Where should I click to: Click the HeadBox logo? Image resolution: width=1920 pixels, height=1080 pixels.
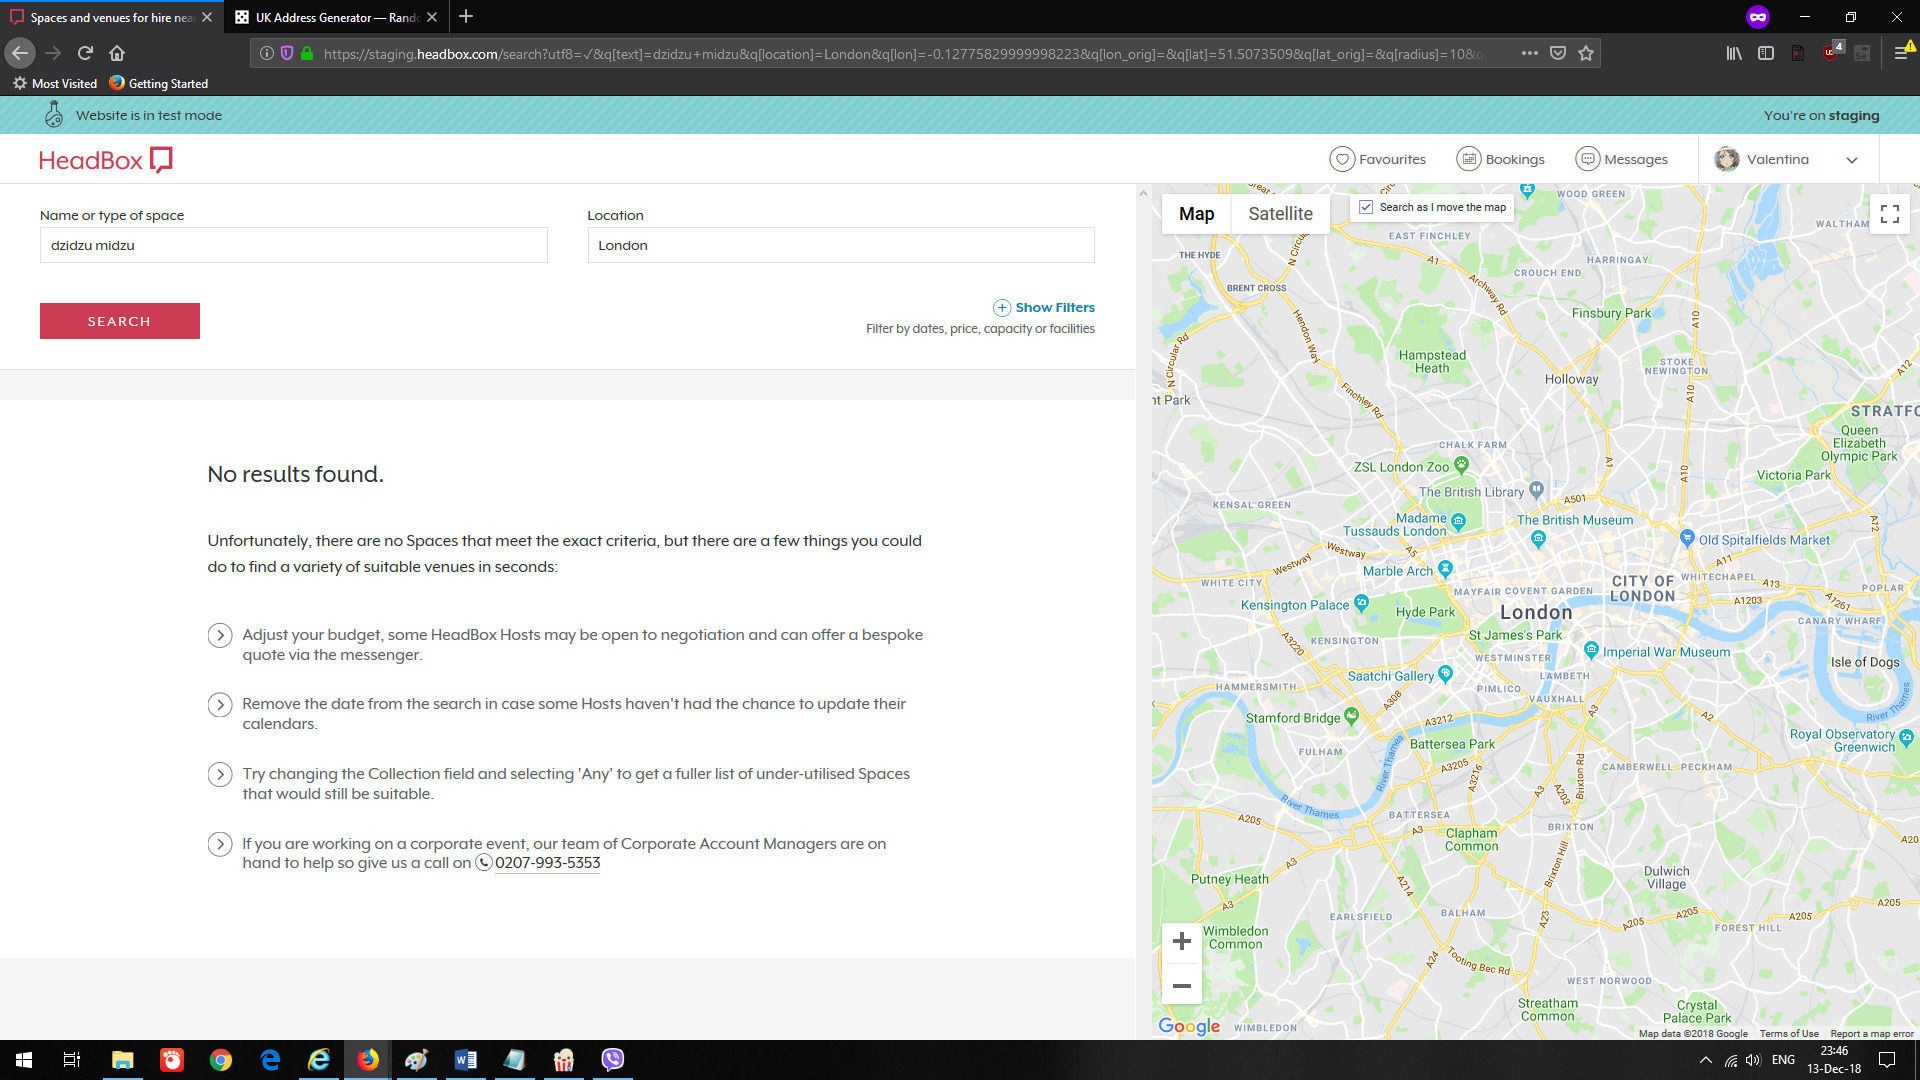105,160
